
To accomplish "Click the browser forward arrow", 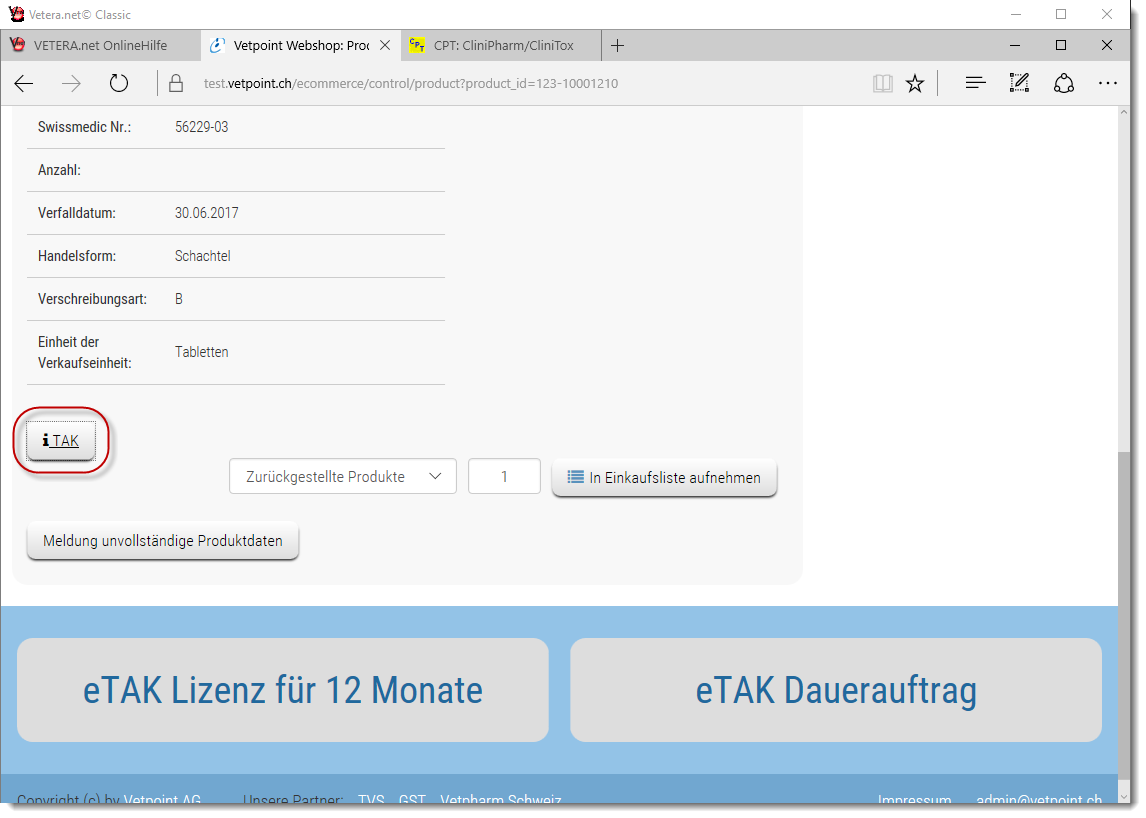I will [x=71, y=84].
